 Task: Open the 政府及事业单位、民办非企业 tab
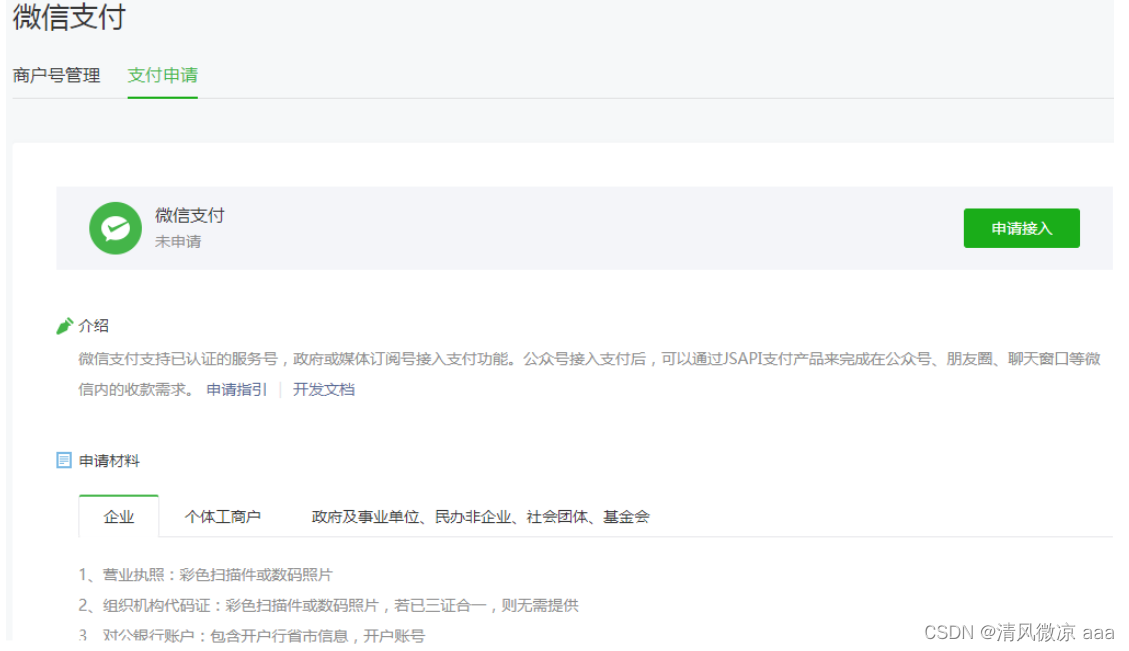[480, 516]
